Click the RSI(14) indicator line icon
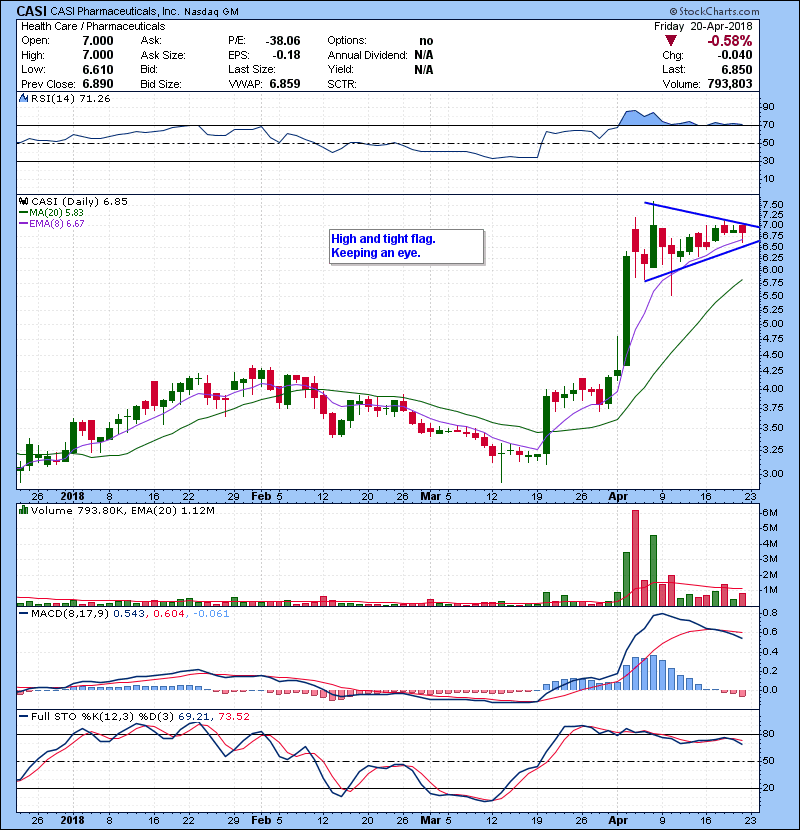Viewport: 800px width, 830px height. (x=23, y=98)
